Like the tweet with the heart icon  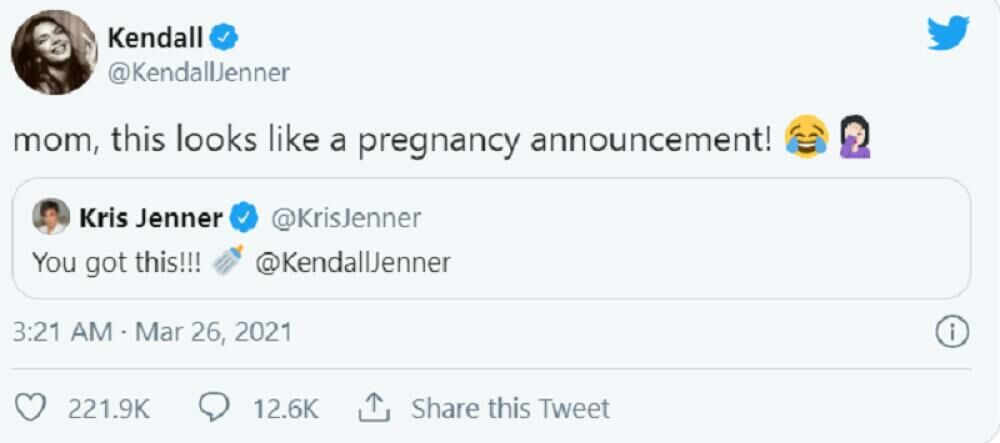pyautogui.click(x=34, y=408)
